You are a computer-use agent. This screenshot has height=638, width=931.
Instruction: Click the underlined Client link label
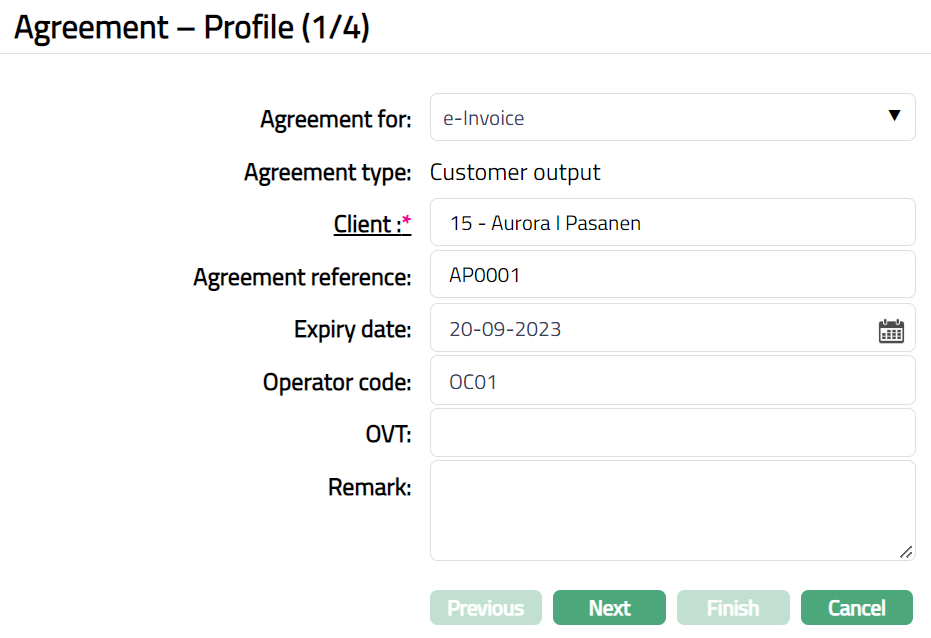point(367,224)
